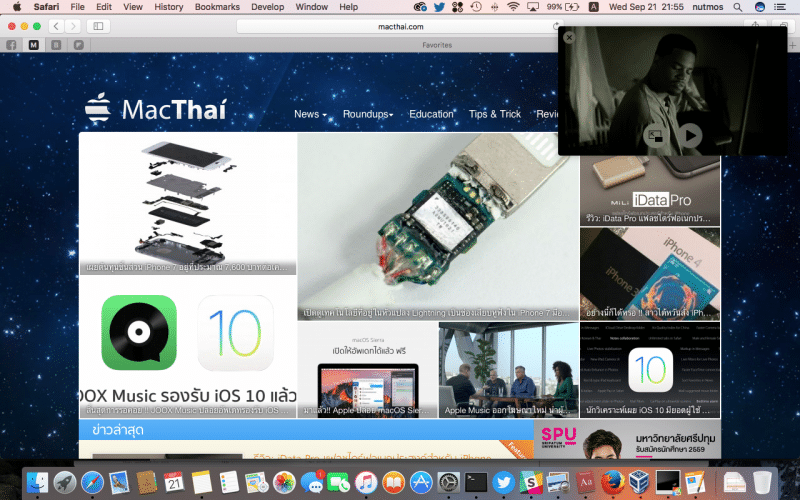800x500 pixels.
Task: Click the Safari compass Dock icon
Action: [92, 482]
